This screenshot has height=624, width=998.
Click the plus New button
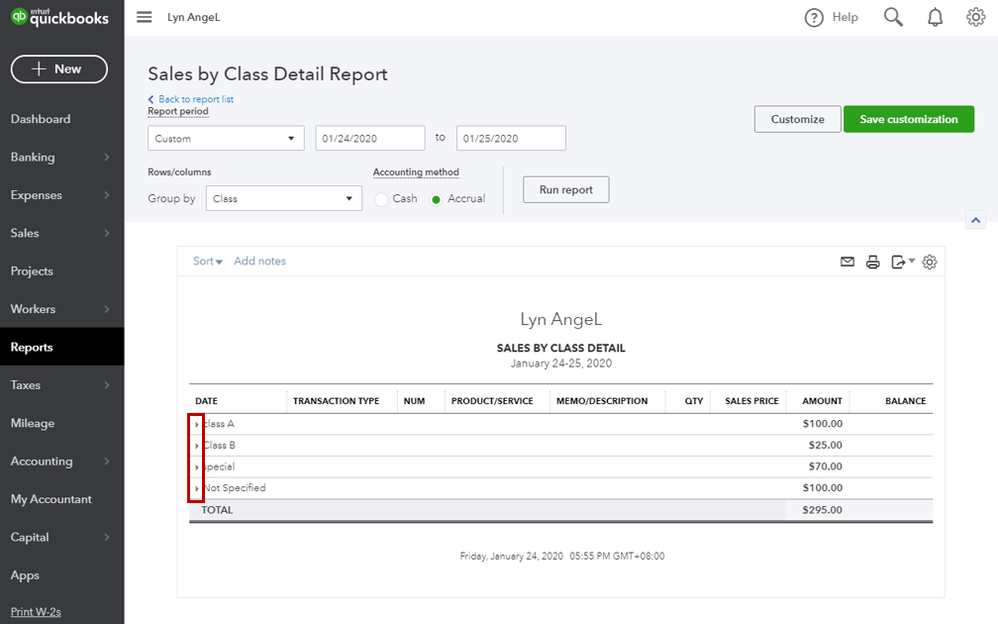click(59, 69)
